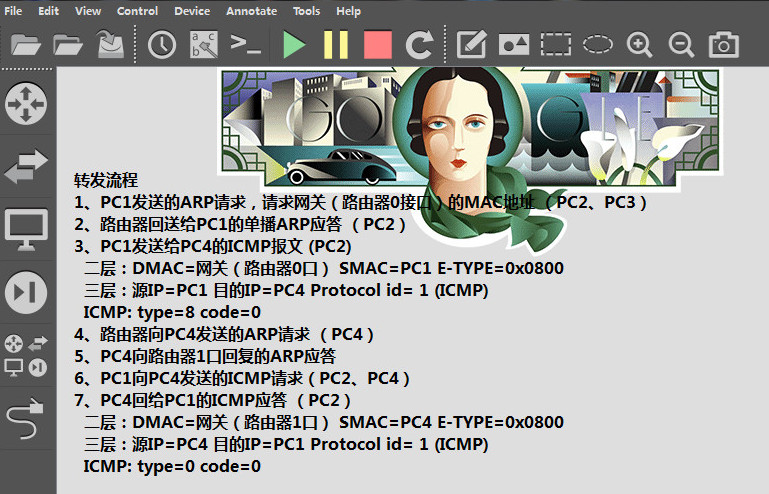Browse security devices in the sidebar

(x=26, y=292)
